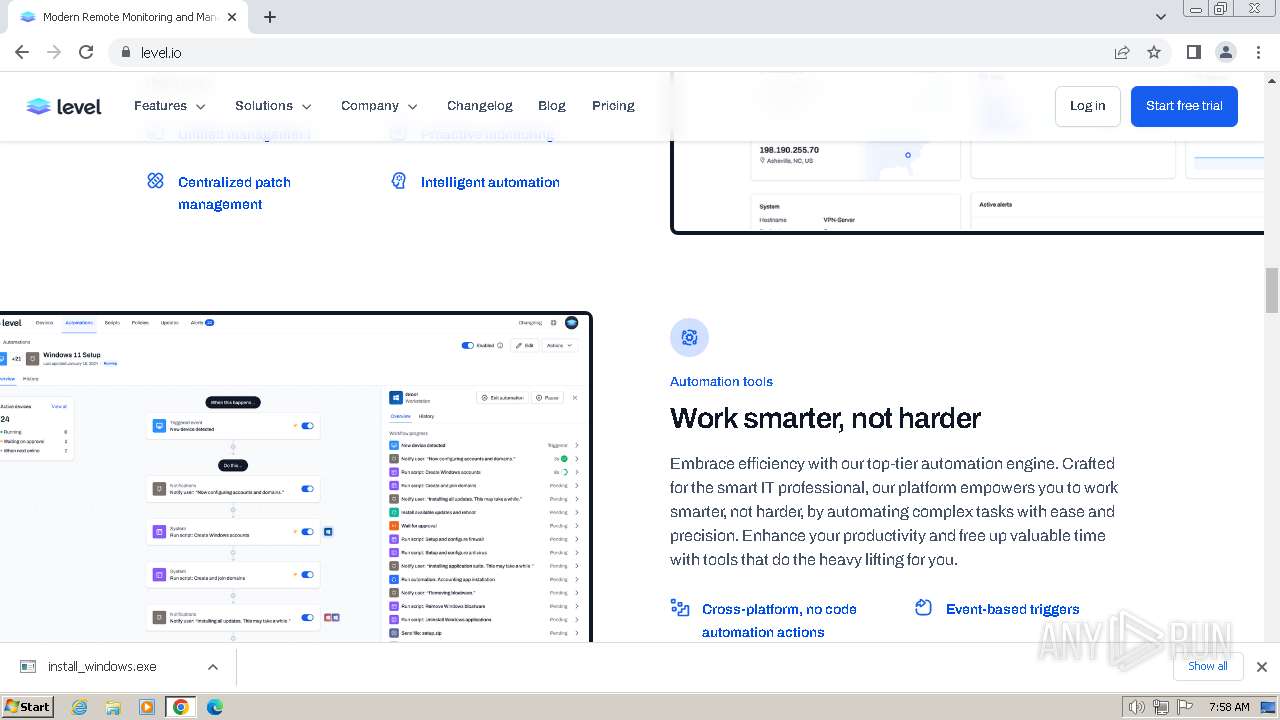Viewport: 1280px width, 720px height.
Task: Open the Actions dropdown in automation preview
Action: click(559, 345)
